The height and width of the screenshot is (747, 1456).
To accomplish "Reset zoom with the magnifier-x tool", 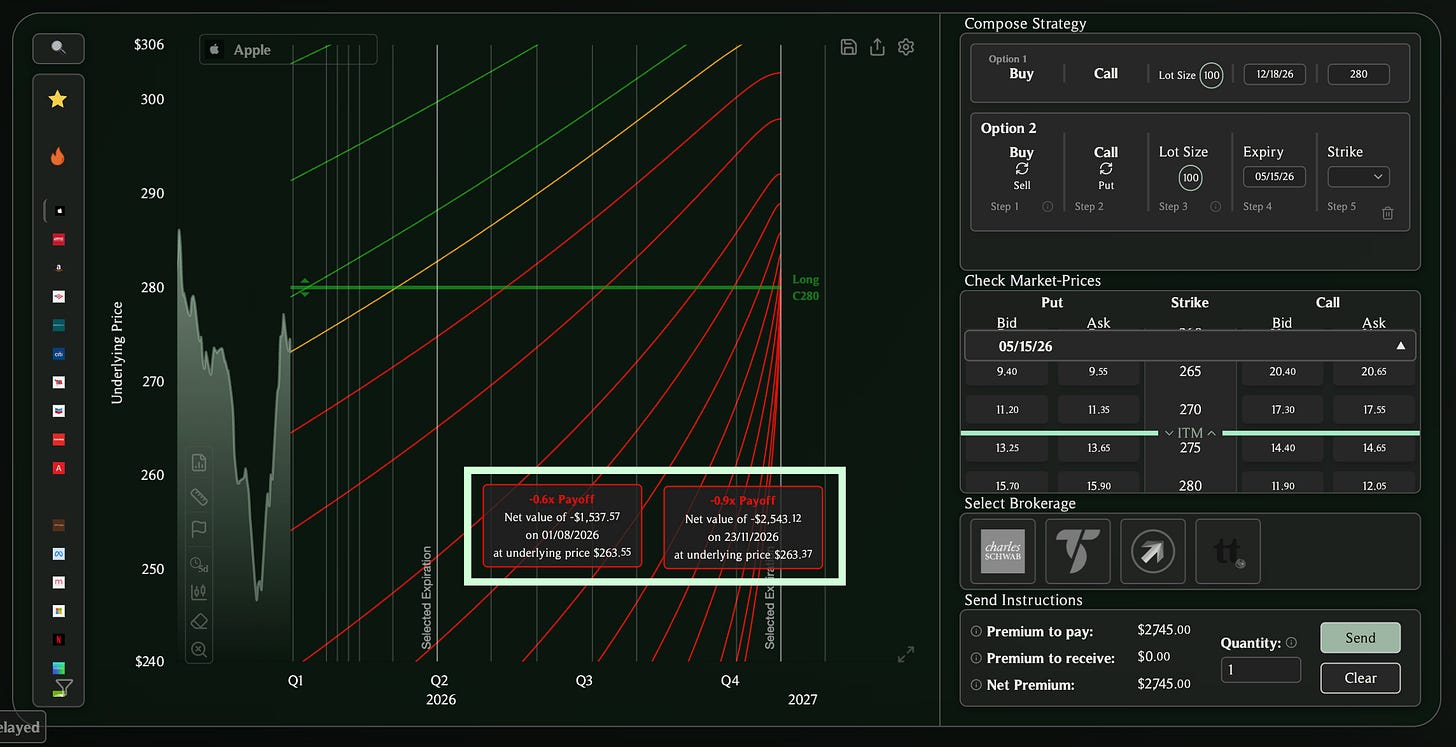I will 198,650.
